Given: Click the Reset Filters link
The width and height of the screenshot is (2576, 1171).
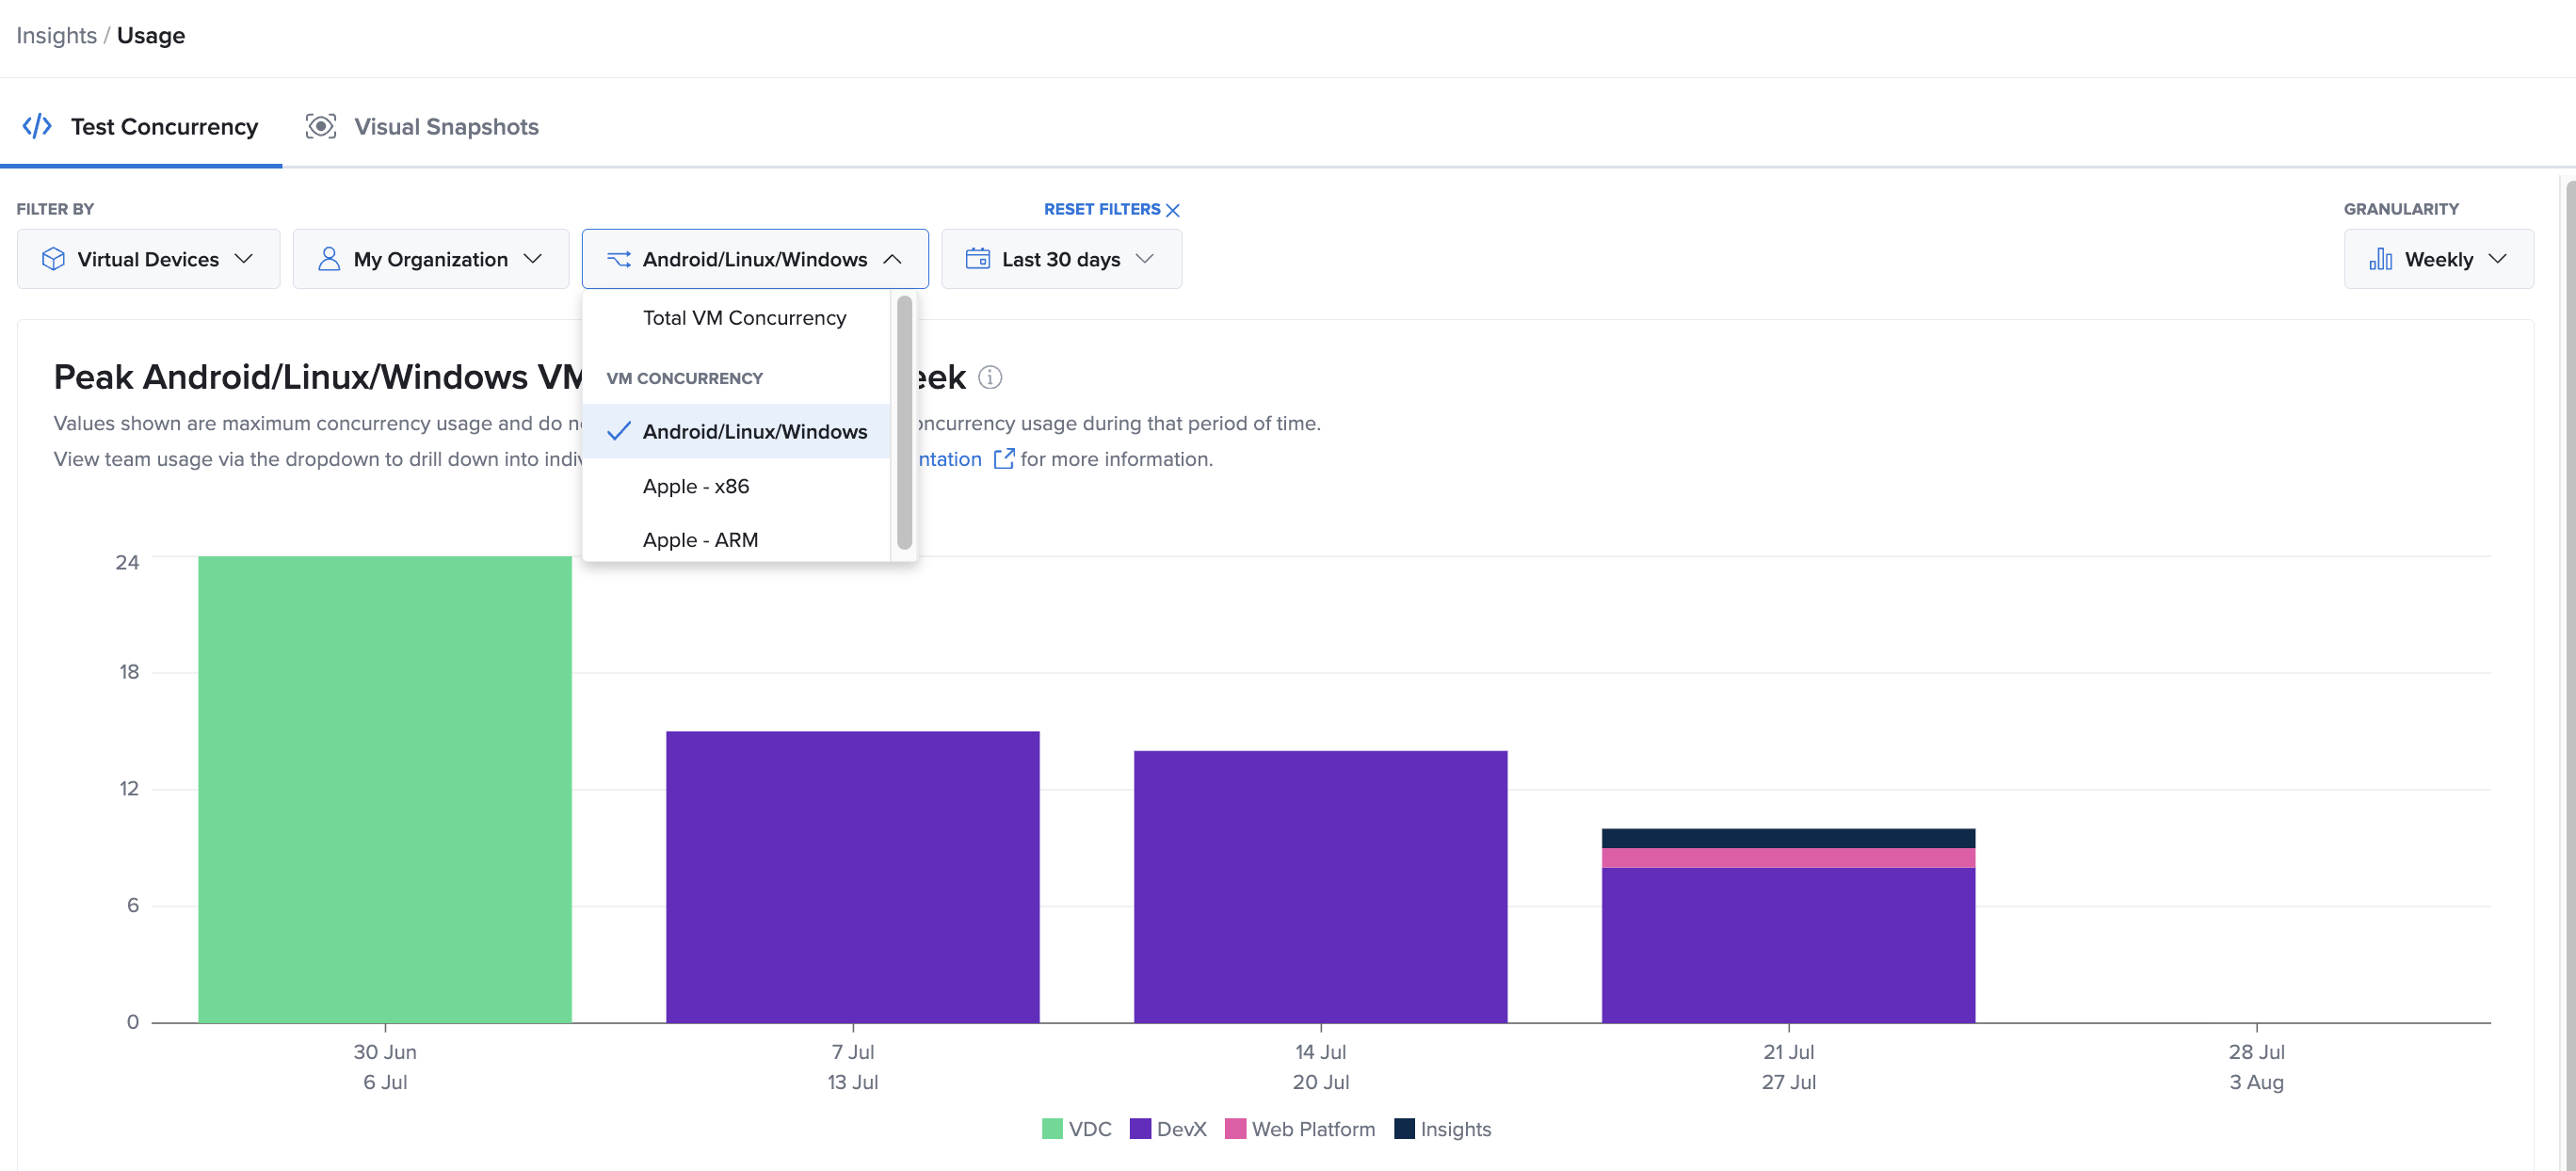Looking at the screenshot, I should click(1101, 209).
